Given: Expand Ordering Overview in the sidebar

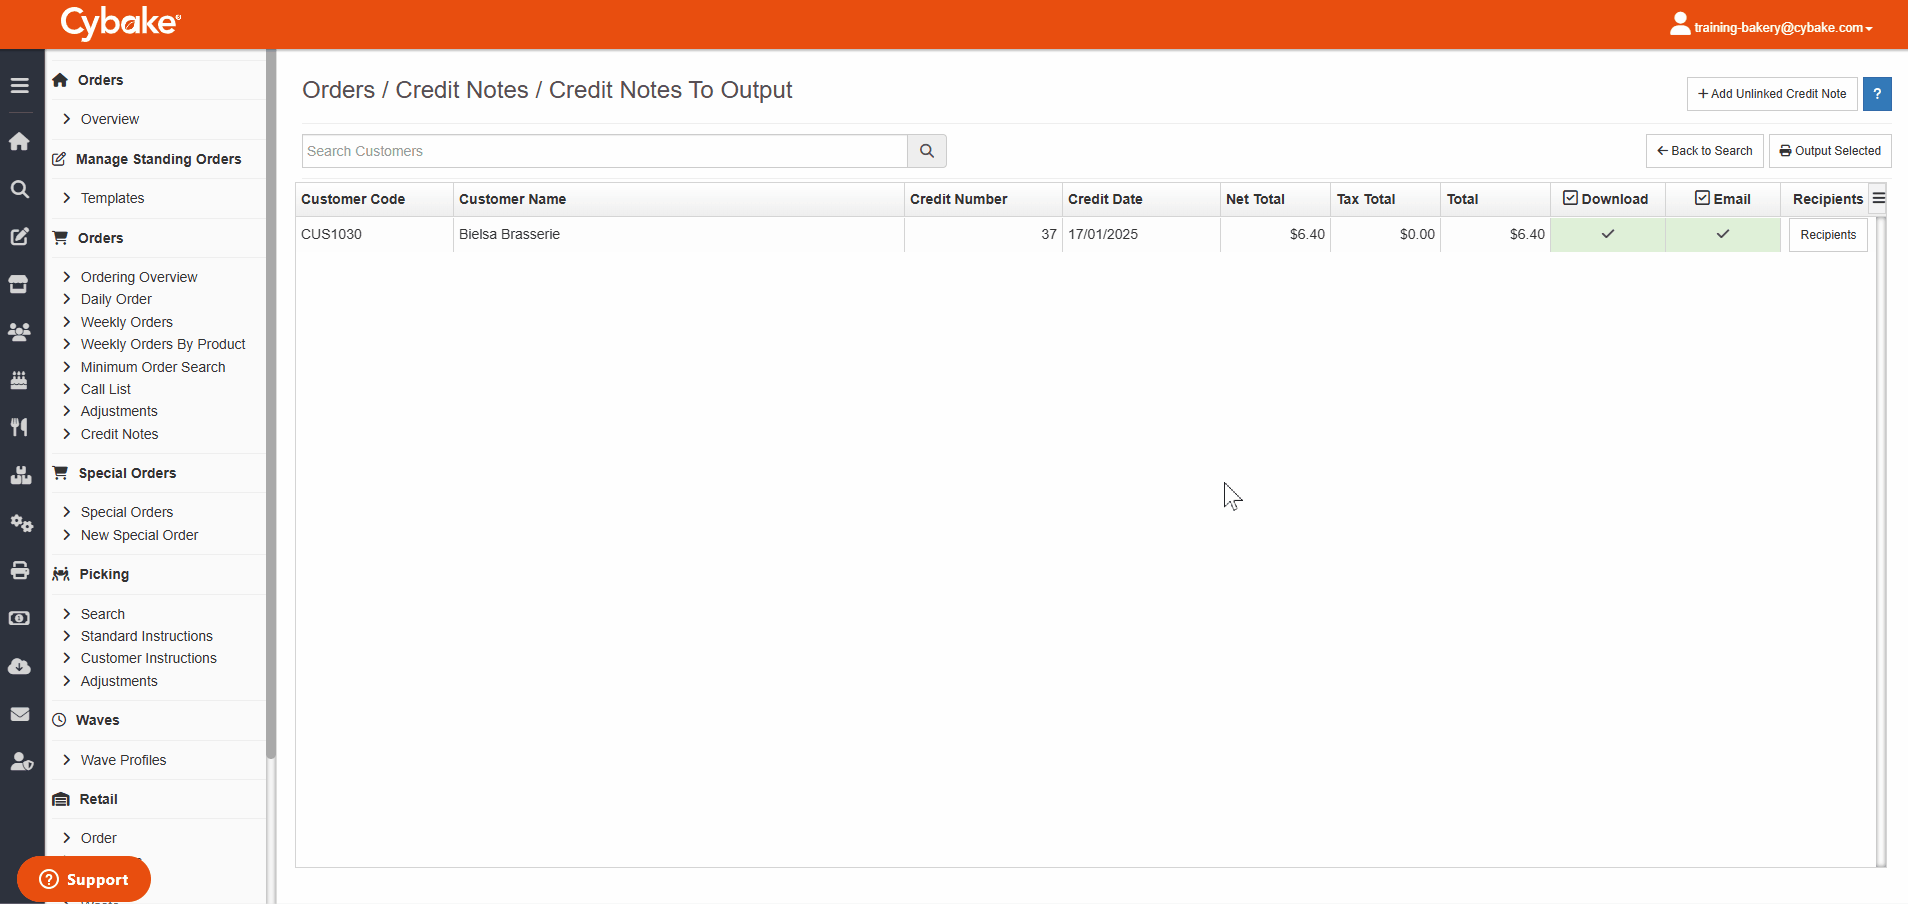Looking at the screenshot, I should coord(138,277).
